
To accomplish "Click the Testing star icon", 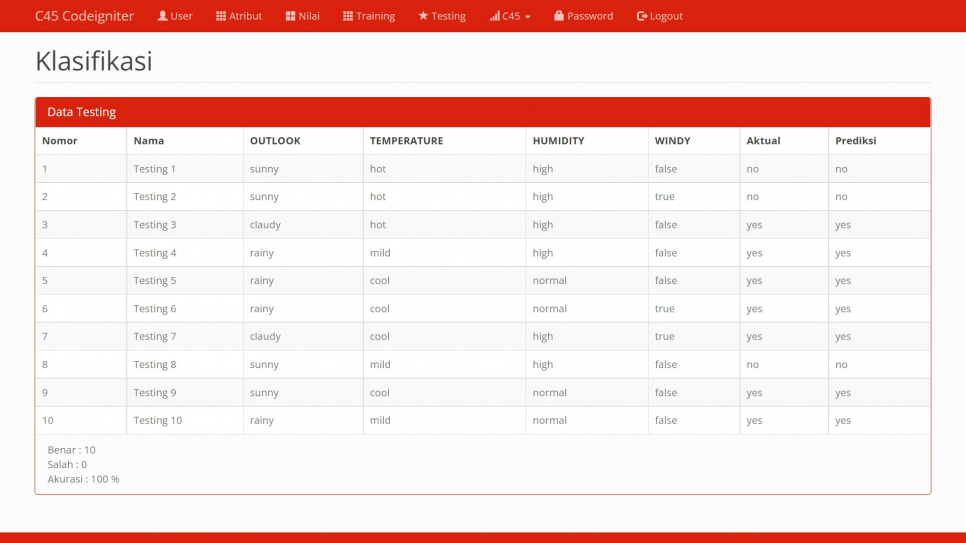I will coord(423,16).
